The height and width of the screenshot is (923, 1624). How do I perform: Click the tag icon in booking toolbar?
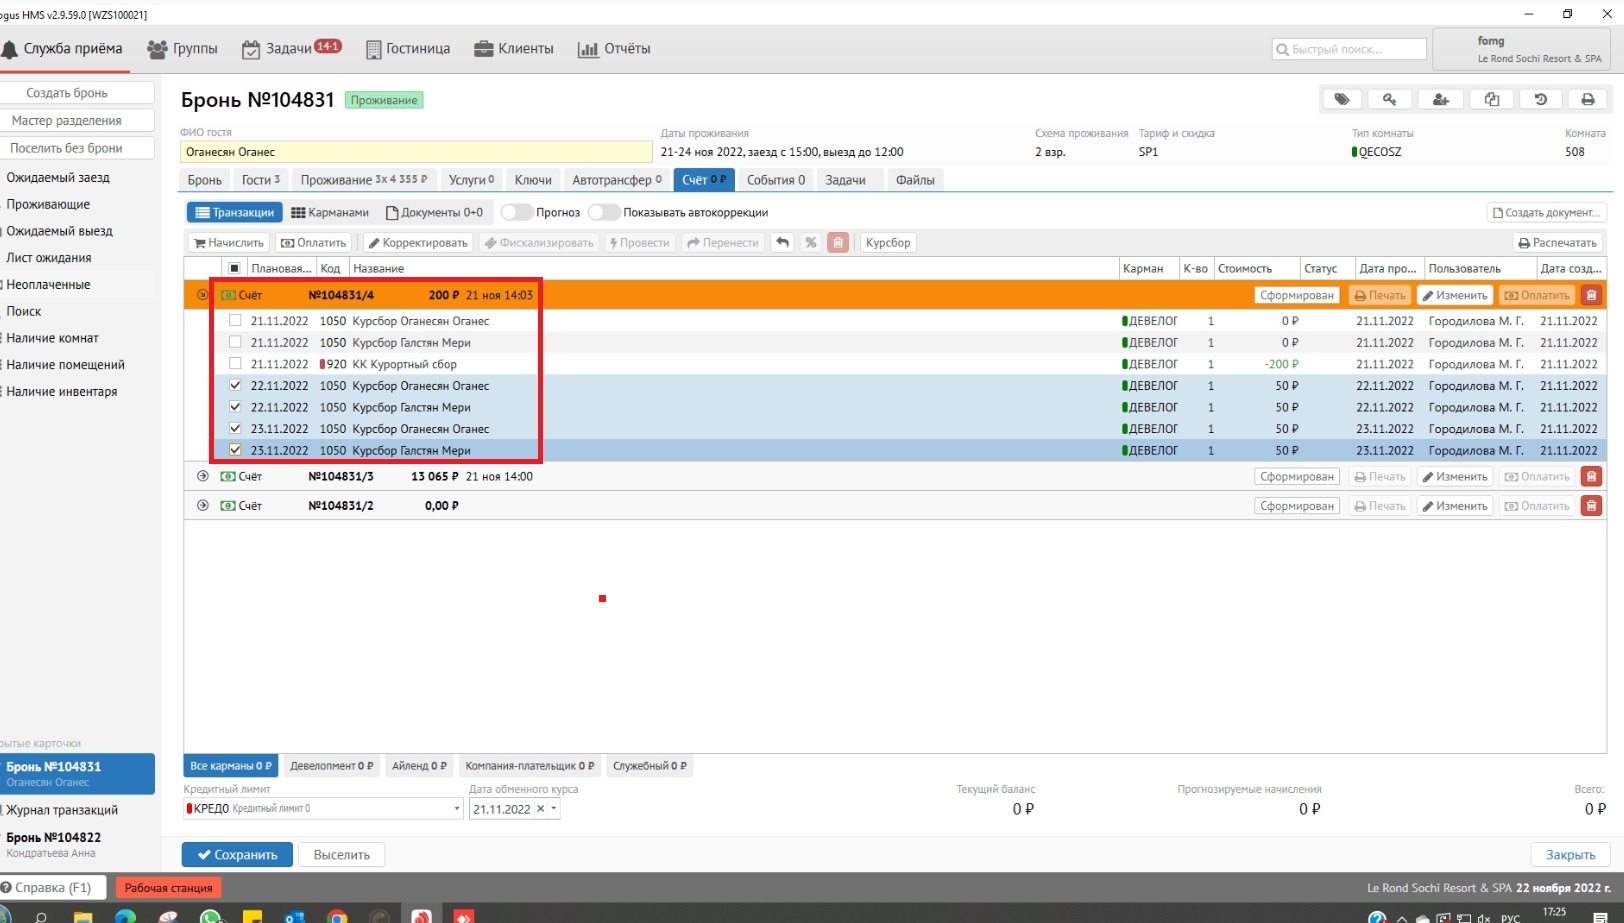point(1342,99)
